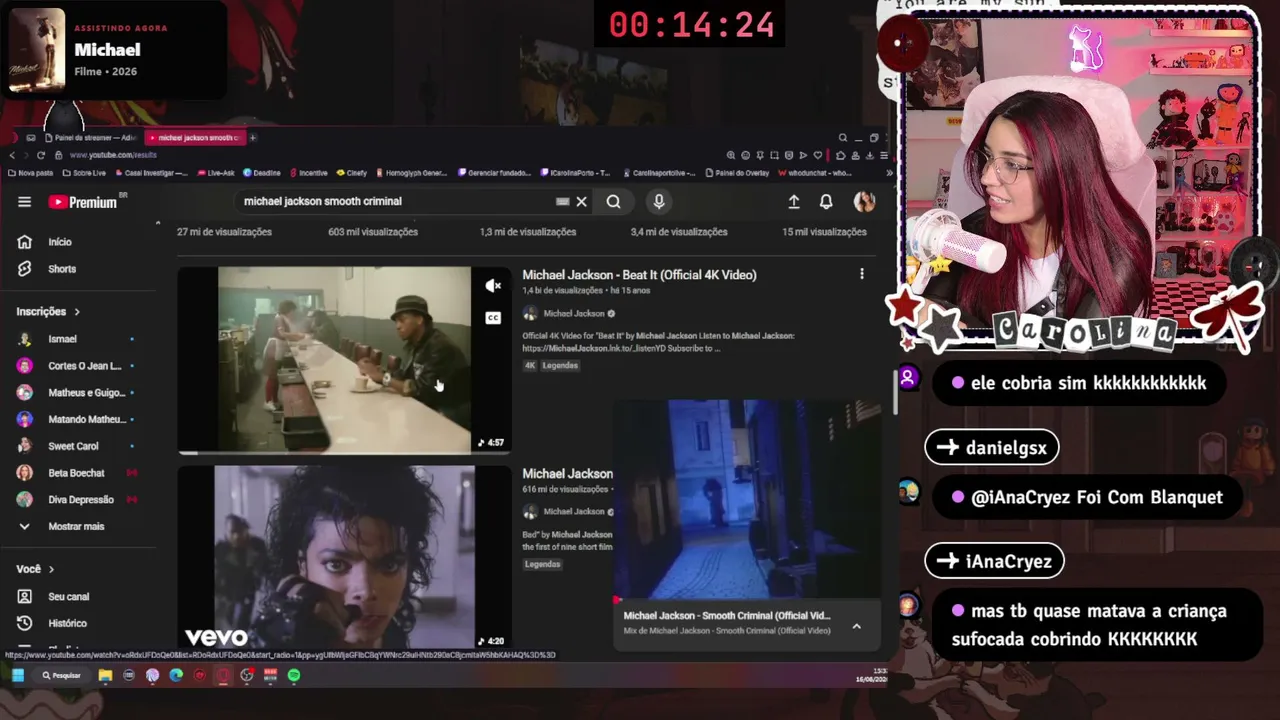Image resolution: width=1280 pixels, height=720 pixels.
Task: Open Michael Jackson - Beat It (Official 4K Video) title
Action: 639,275
